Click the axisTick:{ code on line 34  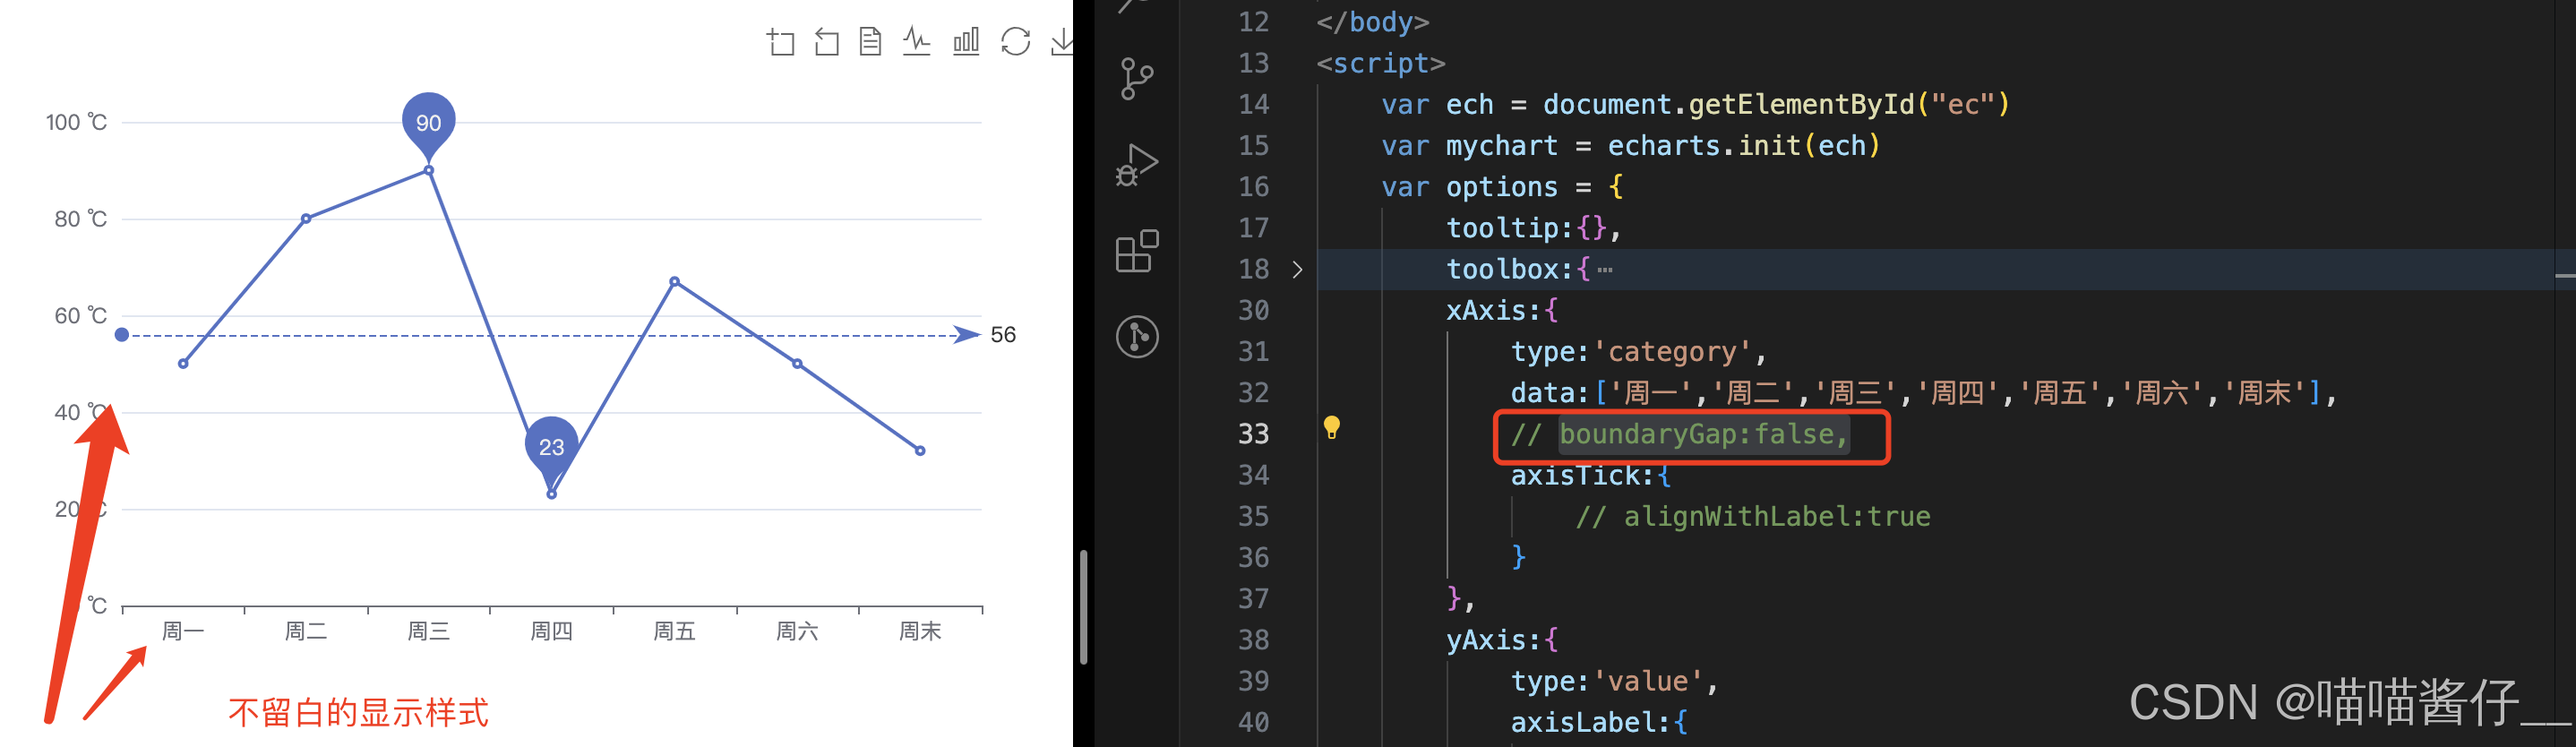[1590, 475]
